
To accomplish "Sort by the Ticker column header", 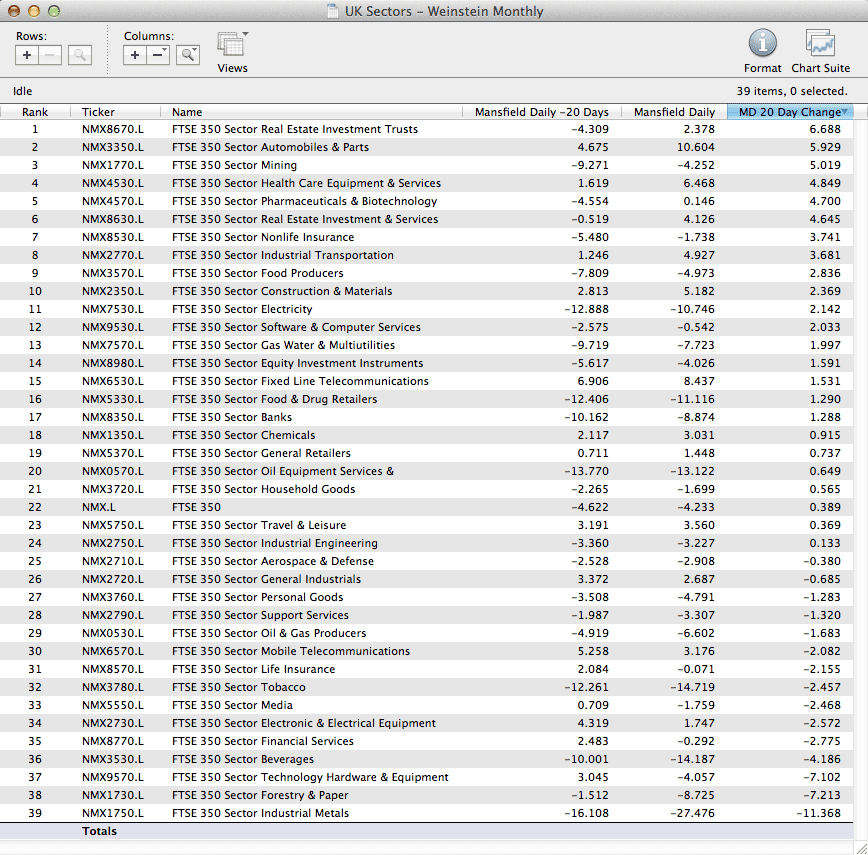I will [x=98, y=112].
